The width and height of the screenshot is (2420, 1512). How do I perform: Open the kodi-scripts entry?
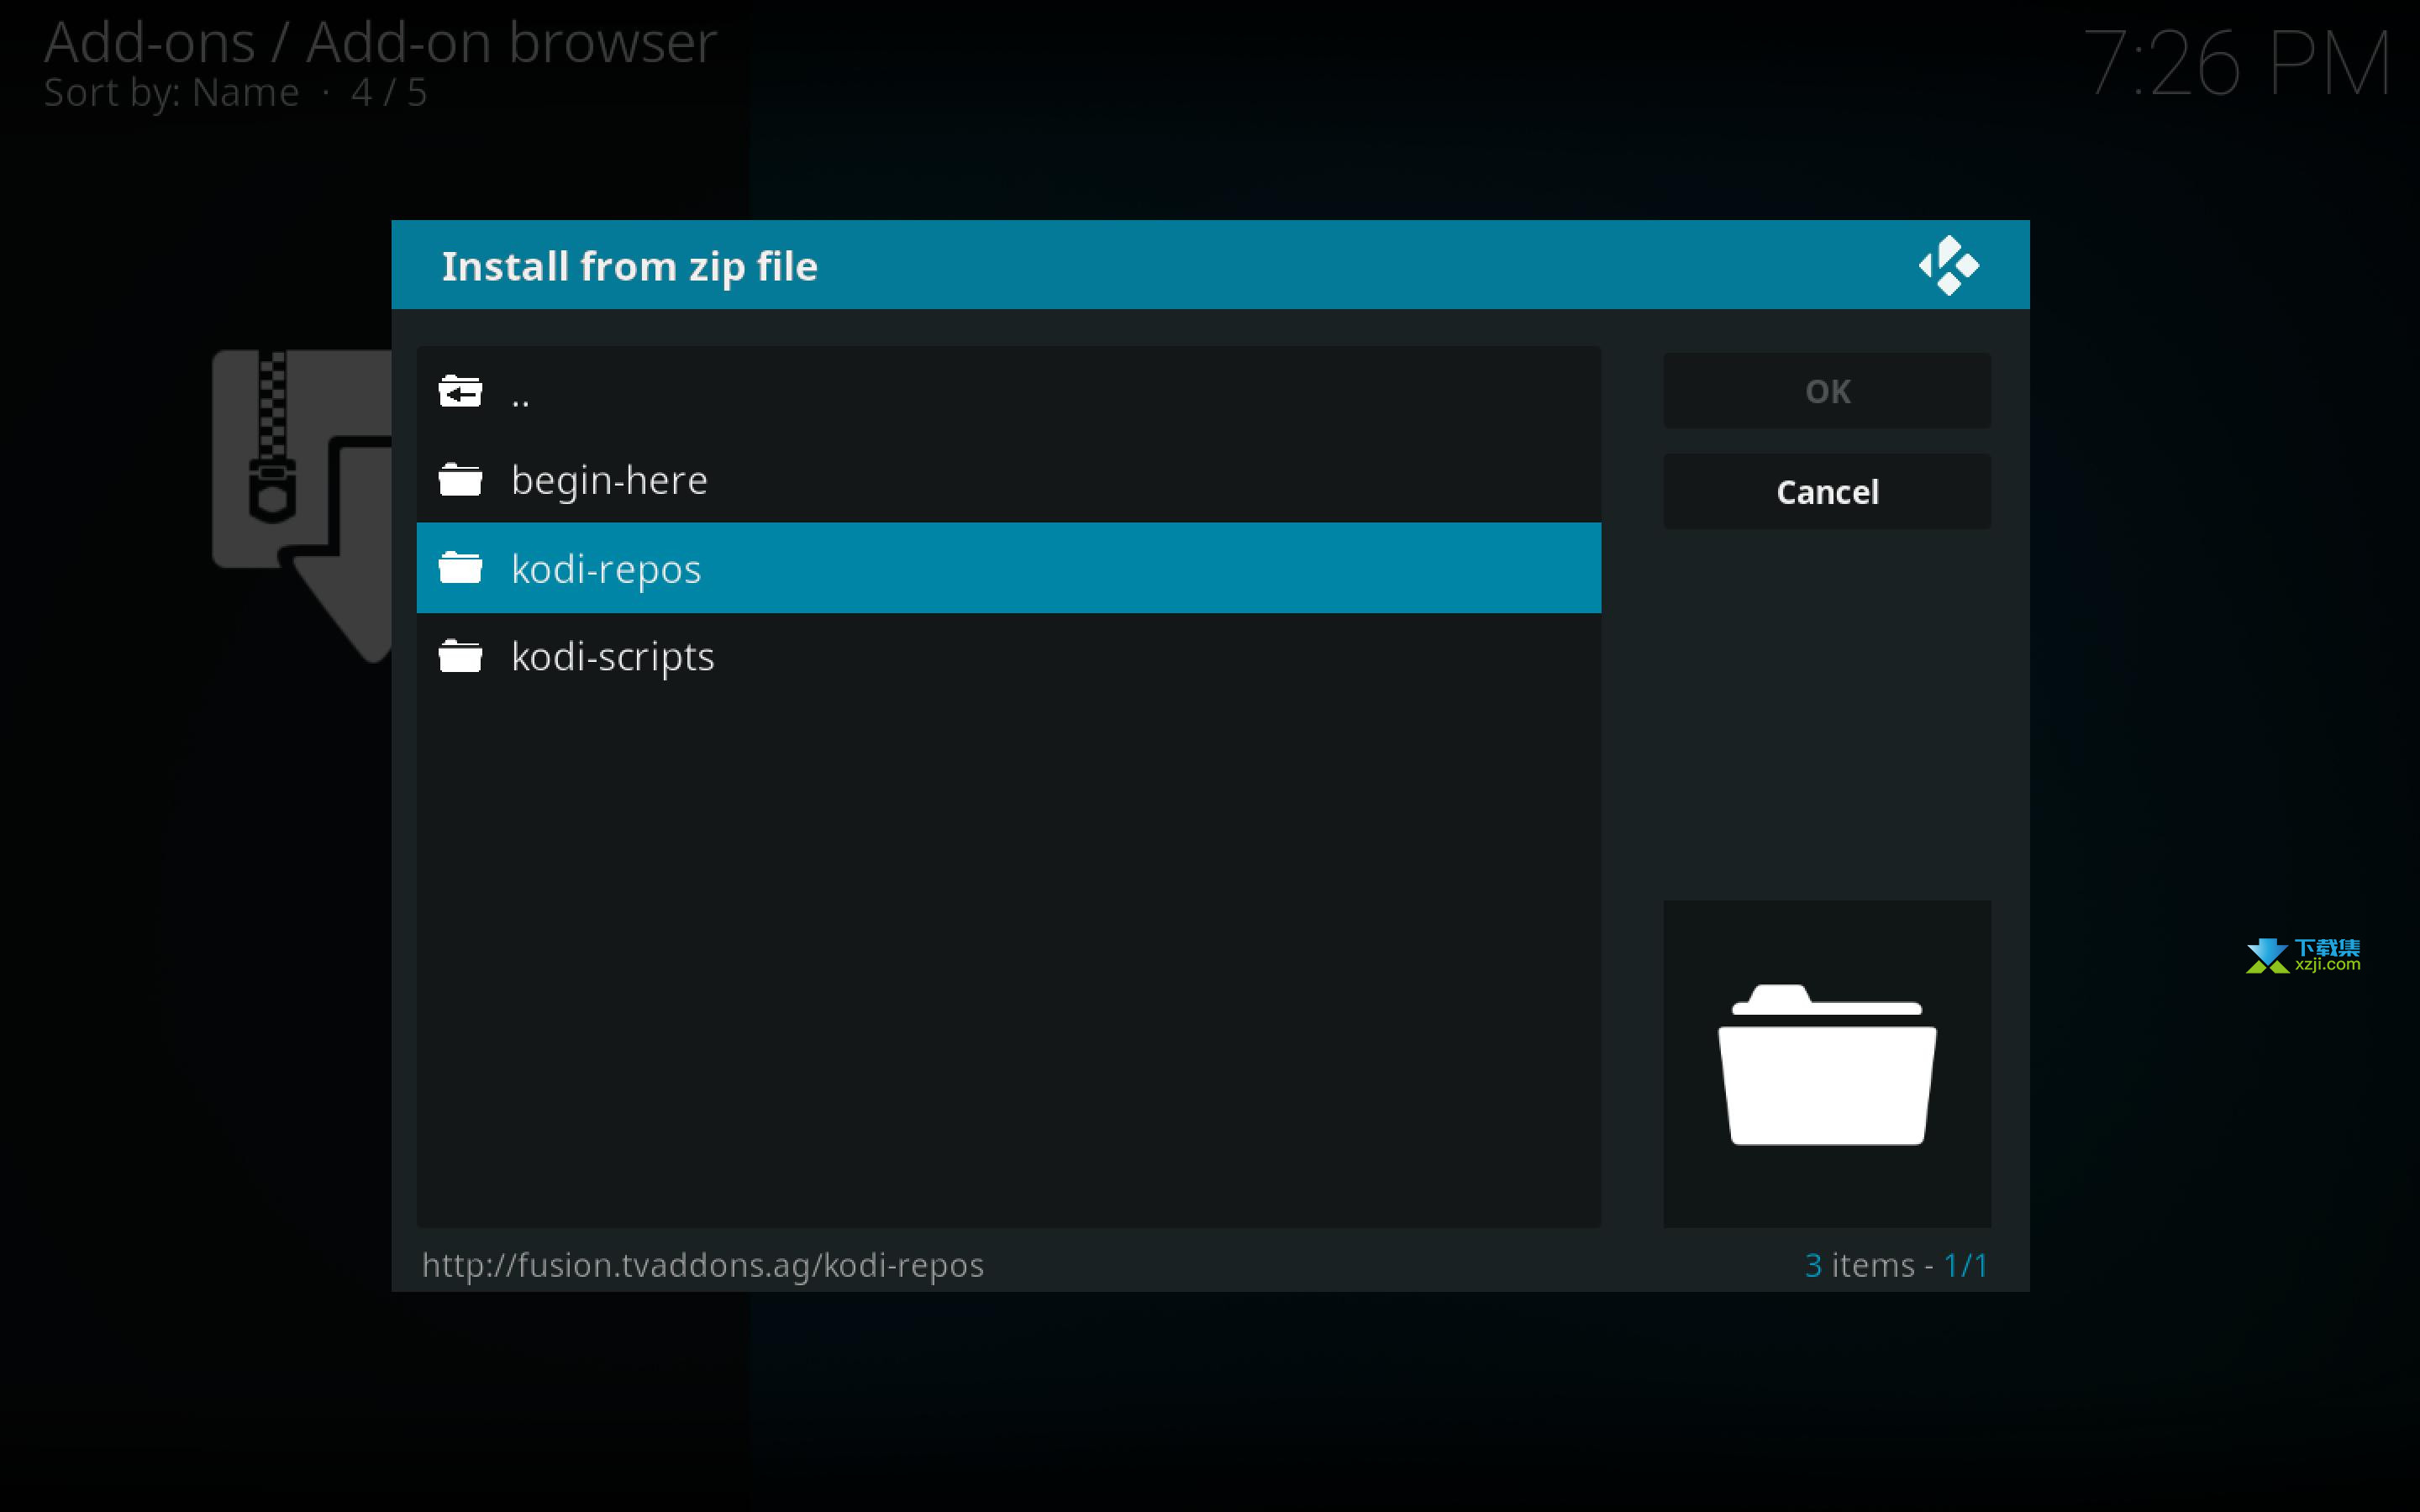[1008, 656]
